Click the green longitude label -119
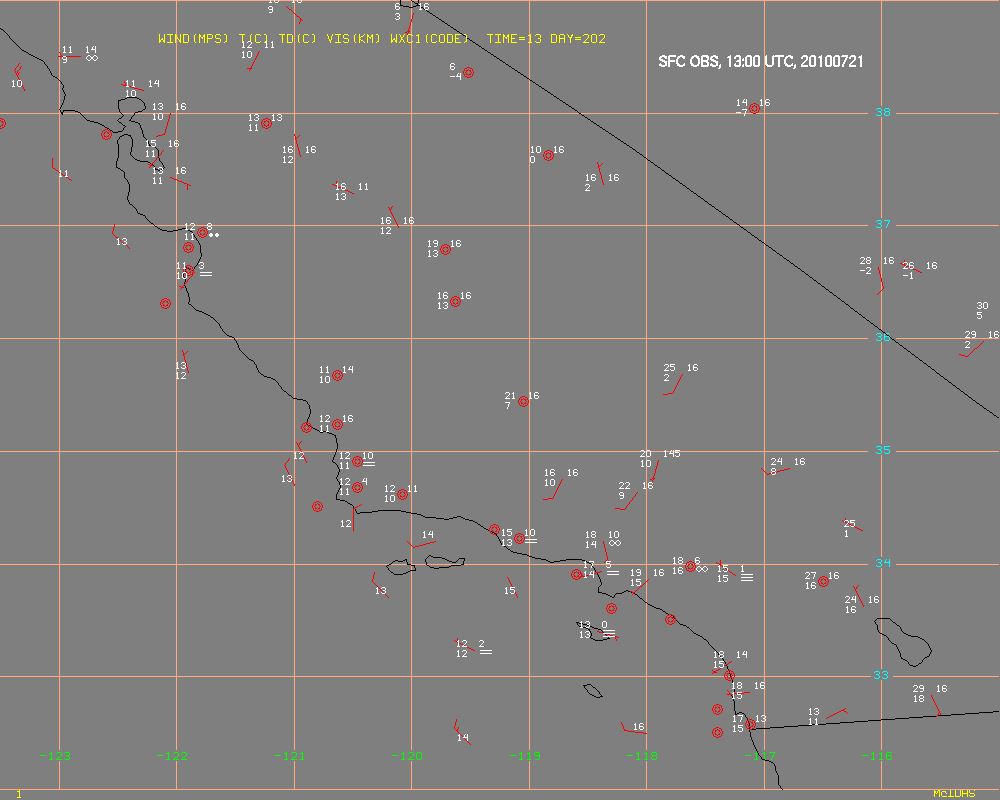 tap(525, 757)
